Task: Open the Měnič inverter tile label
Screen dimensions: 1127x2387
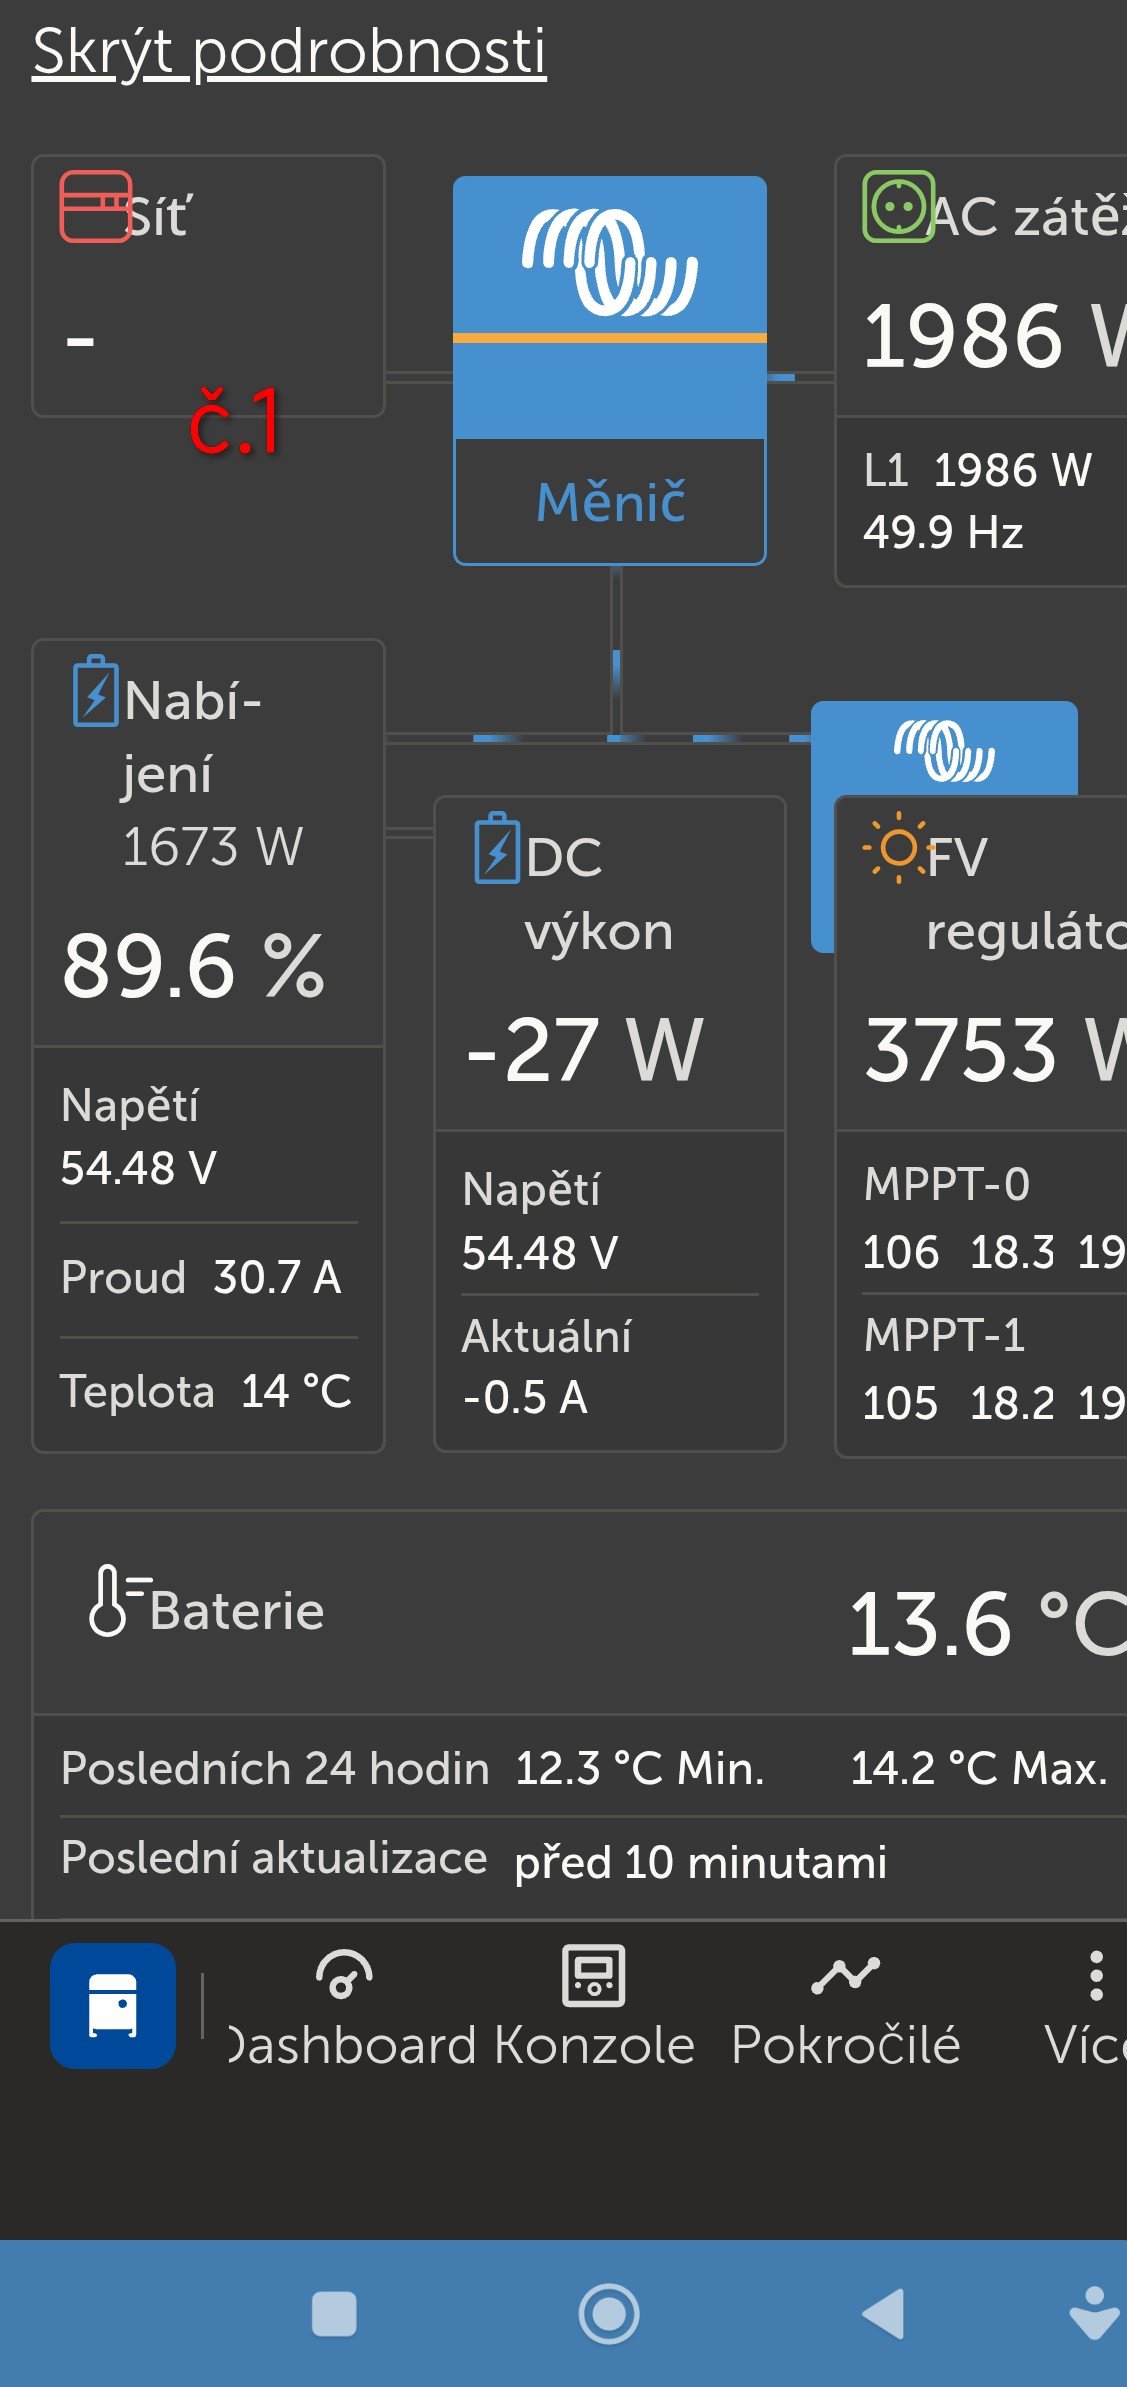Action: point(610,502)
